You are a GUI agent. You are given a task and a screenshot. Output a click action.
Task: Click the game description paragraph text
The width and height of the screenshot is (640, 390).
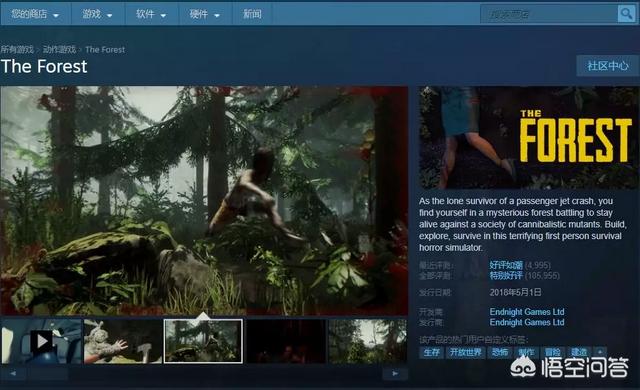[522, 224]
